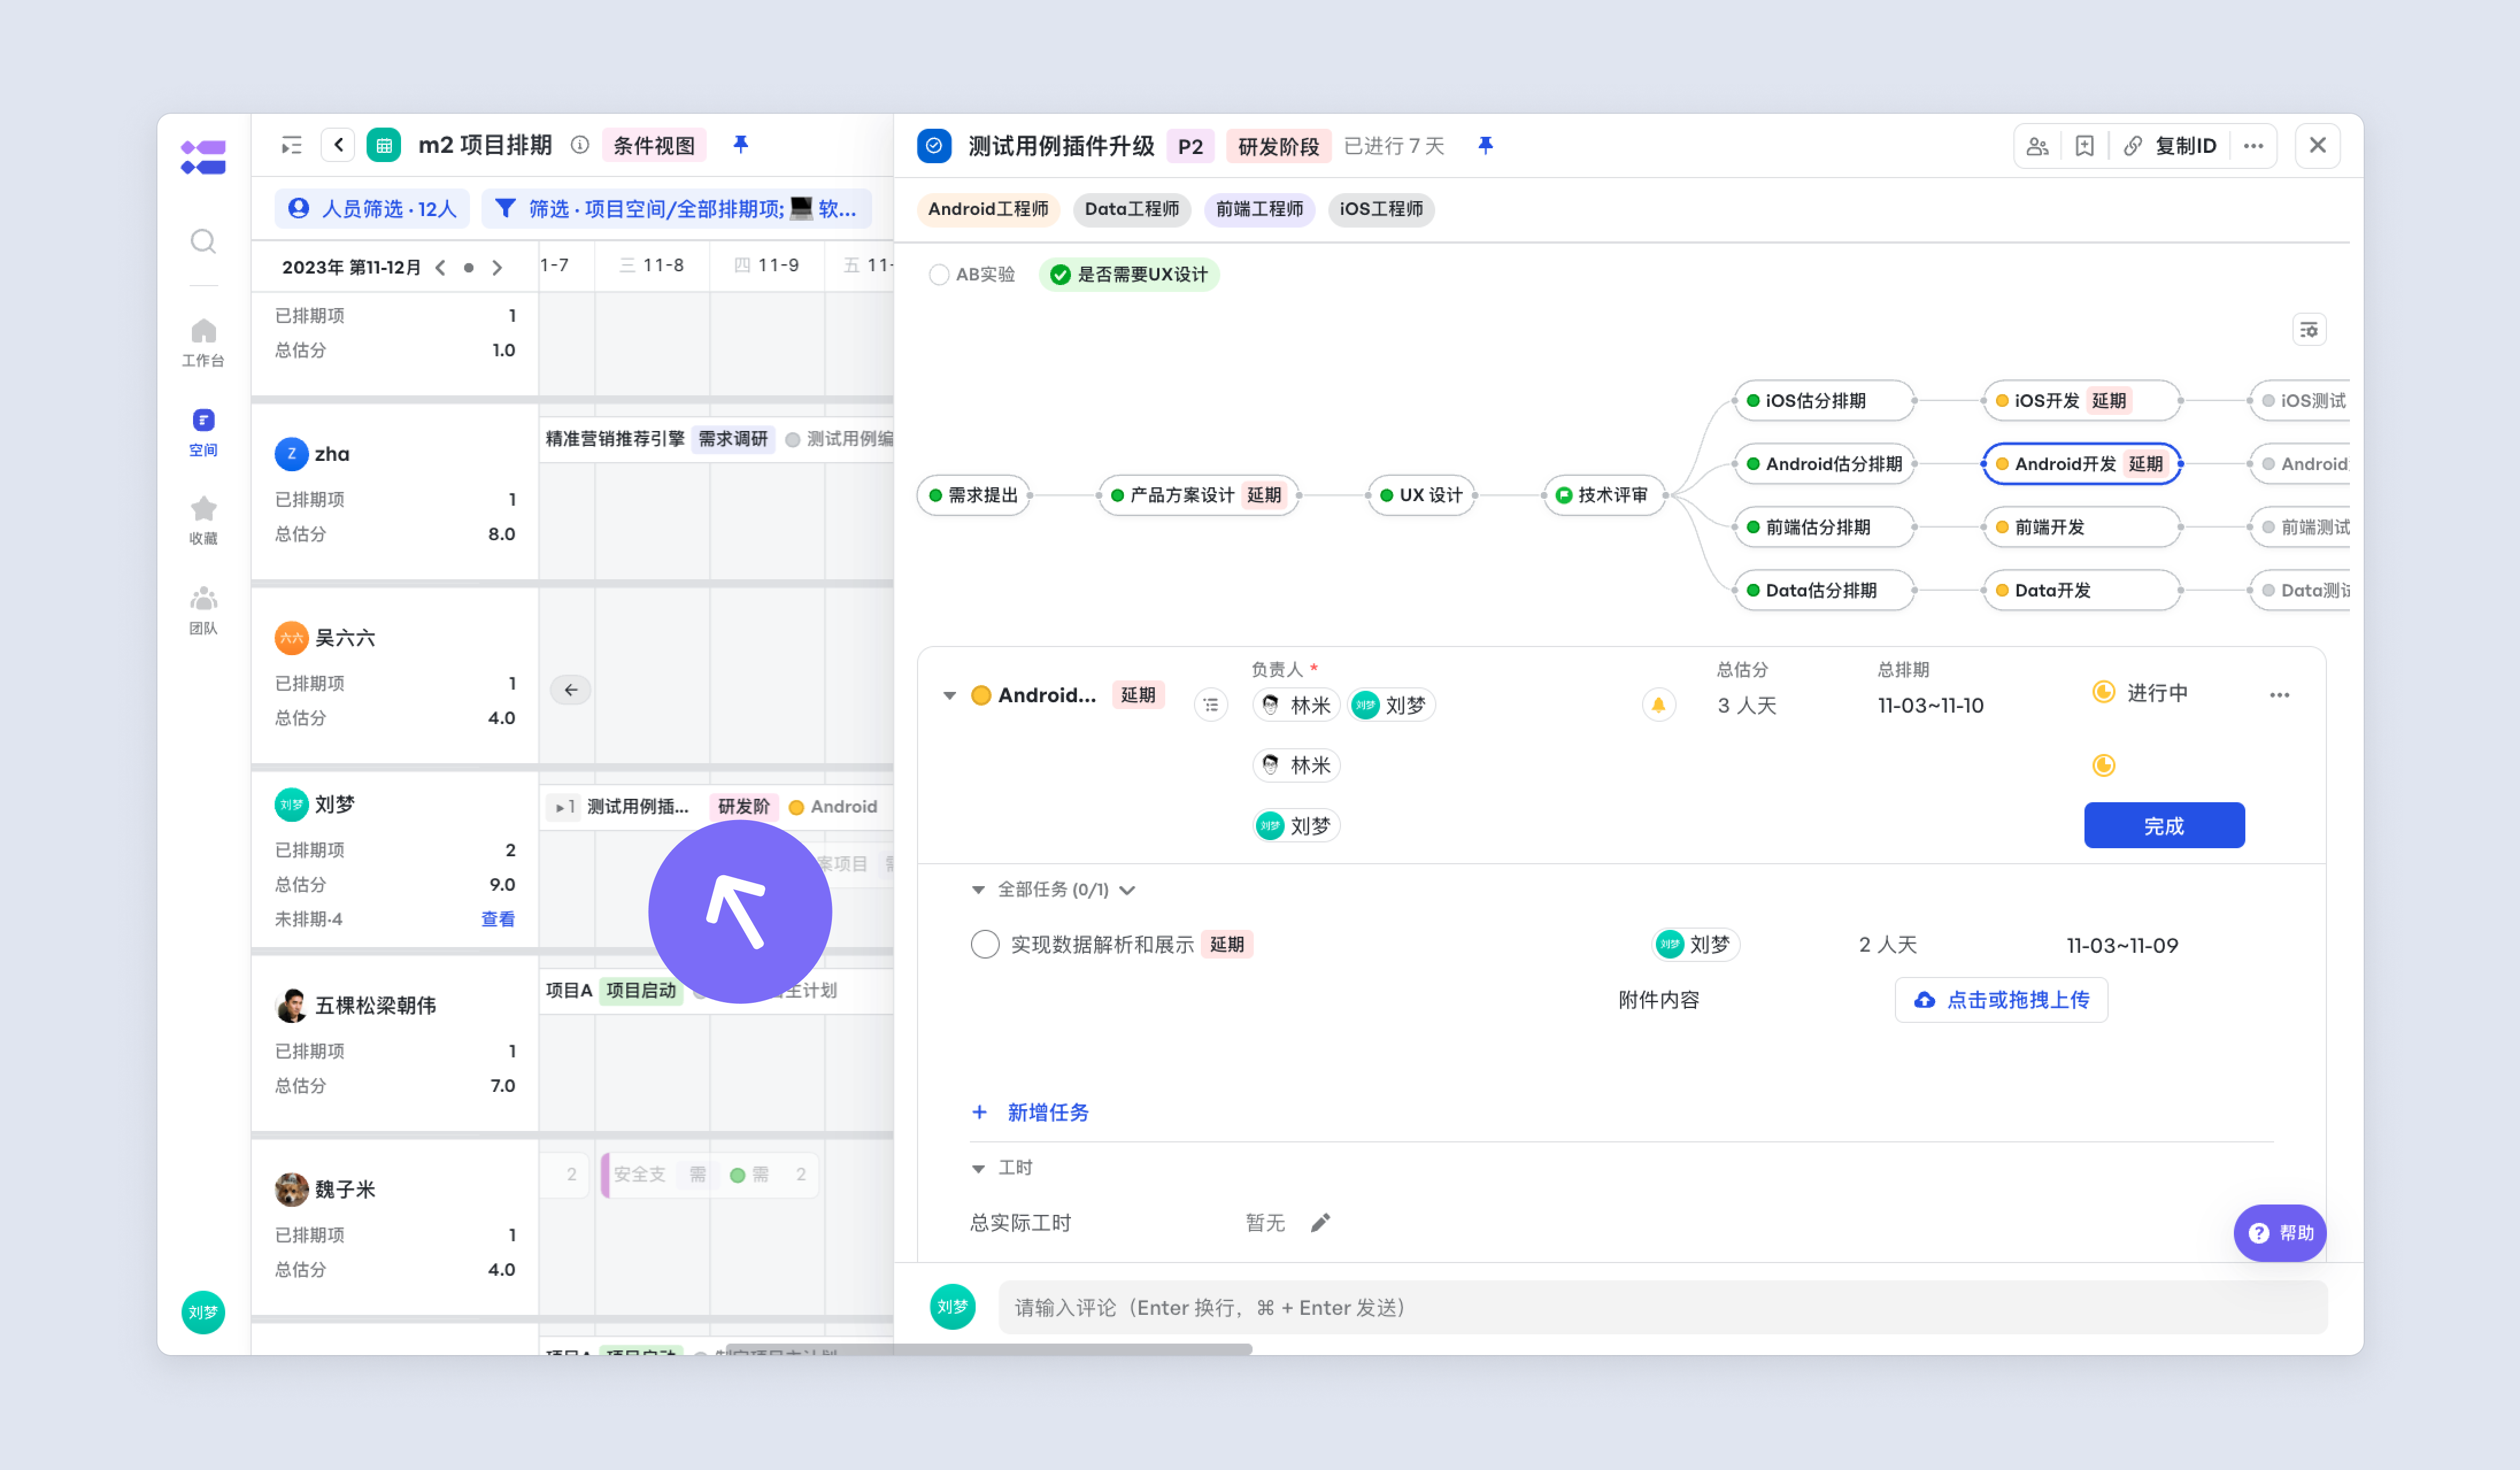Image resolution: width=2520 pixels, height=1470 pixels.
Task: Open 空间 in the sidebar
Action: [203, 432]
